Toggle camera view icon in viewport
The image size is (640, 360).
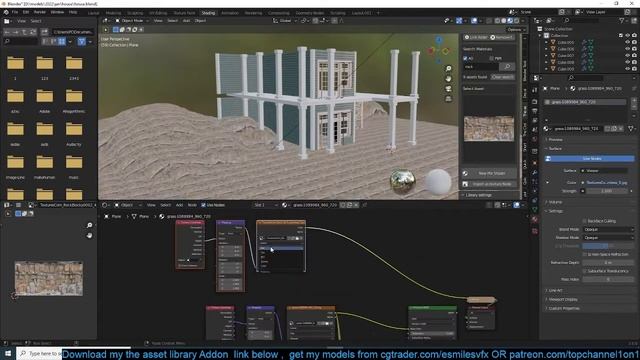pyautogui.click(x=449, y=89)
